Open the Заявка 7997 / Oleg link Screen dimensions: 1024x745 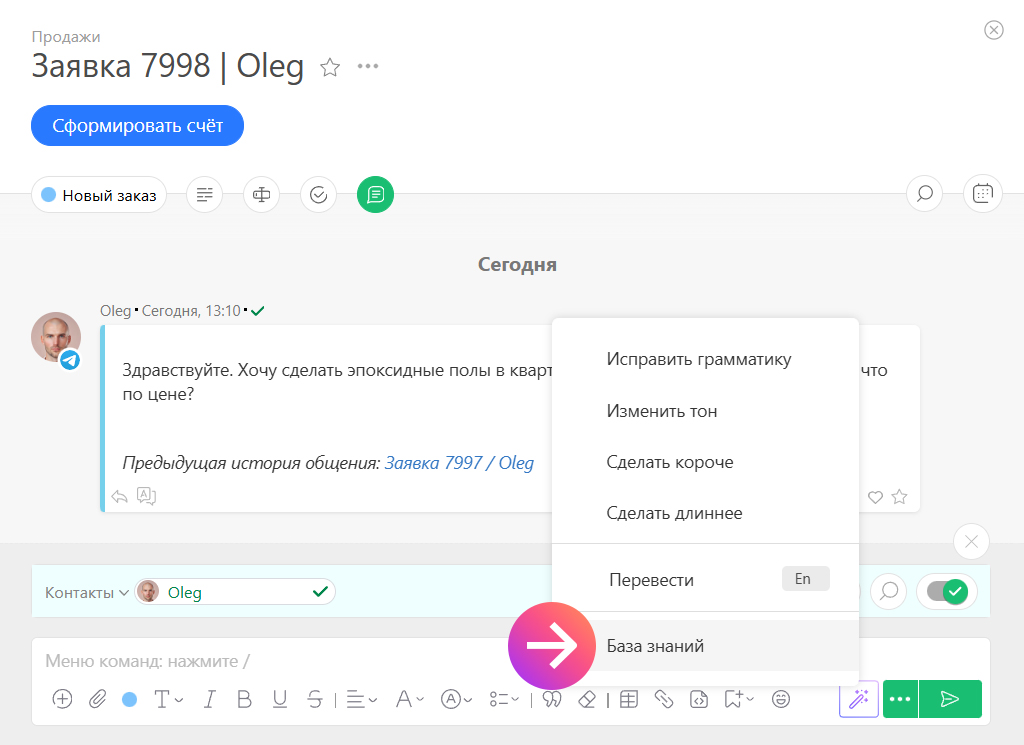click(459, 463)
